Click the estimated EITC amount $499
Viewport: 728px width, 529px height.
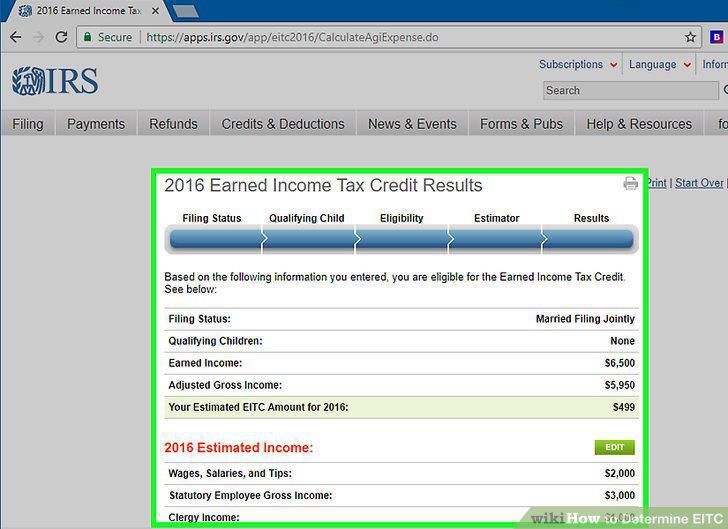624,407
